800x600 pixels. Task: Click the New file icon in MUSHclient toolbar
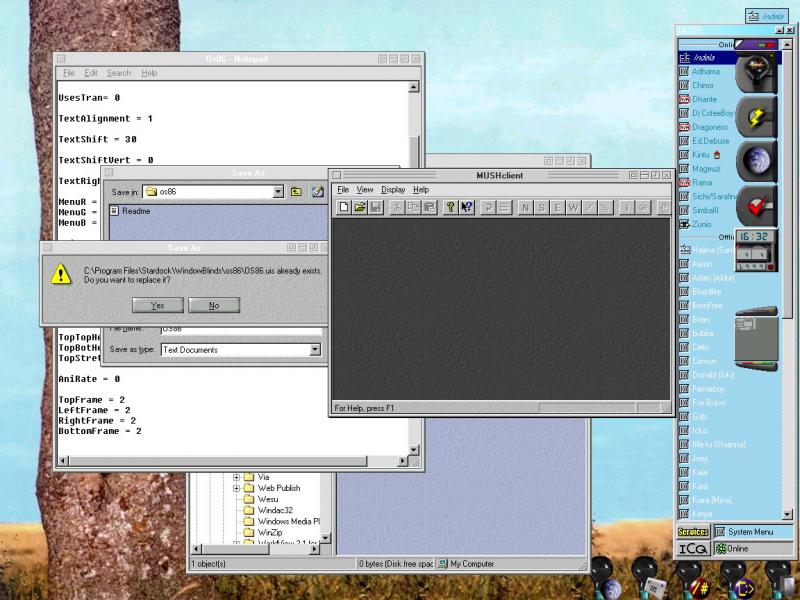click(x=344, y=207)
